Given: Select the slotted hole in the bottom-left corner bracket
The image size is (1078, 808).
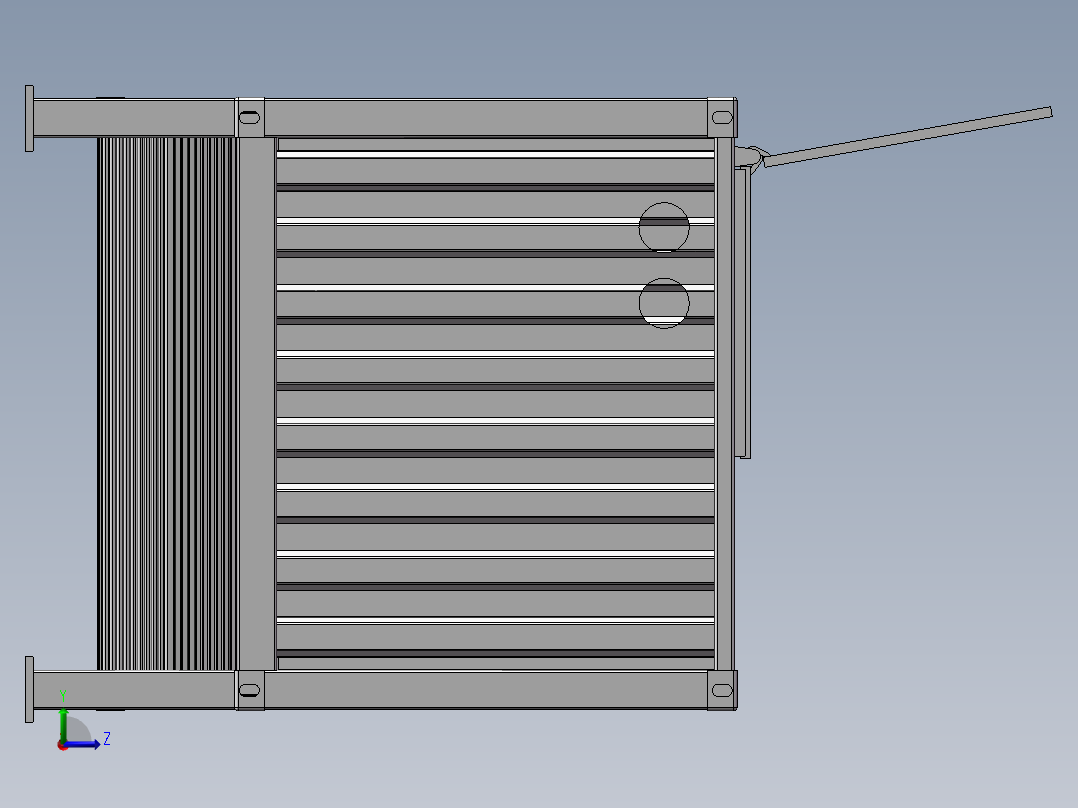Looking at the screenshot, I should tap(250, 690).
